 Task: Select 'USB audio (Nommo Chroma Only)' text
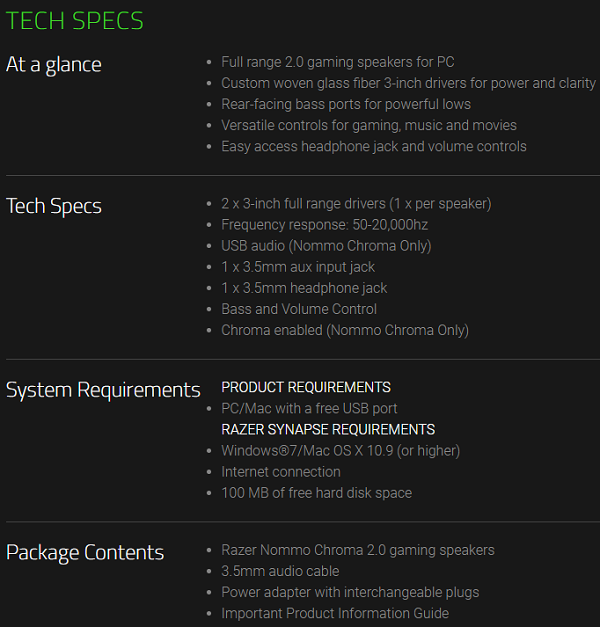(326, 246)
